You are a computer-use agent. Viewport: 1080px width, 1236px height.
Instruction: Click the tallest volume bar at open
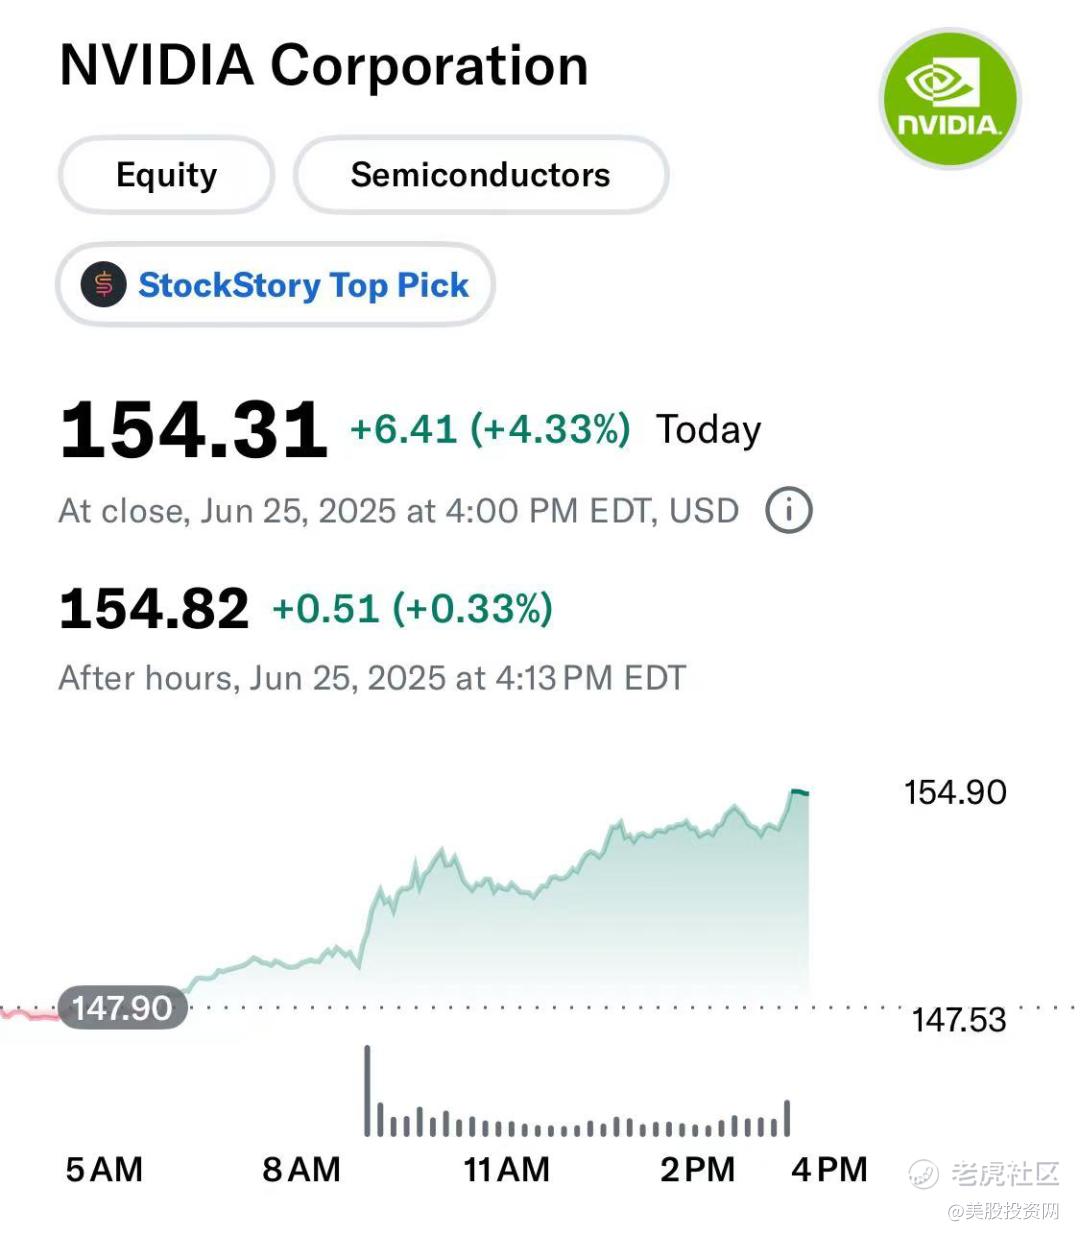coord(367,1090)
